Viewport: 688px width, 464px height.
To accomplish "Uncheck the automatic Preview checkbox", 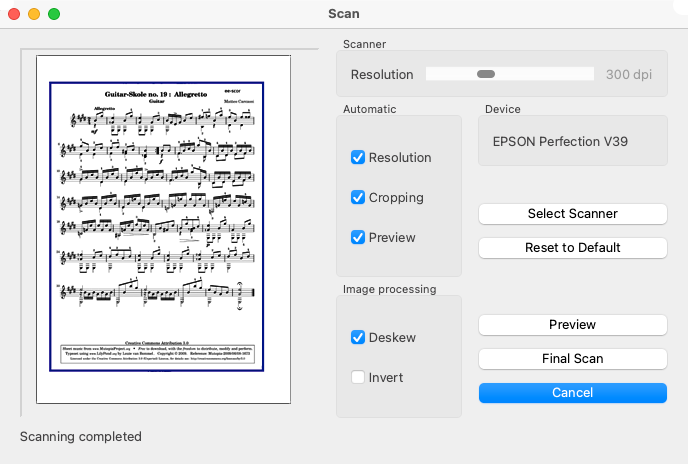I will [x=358, y=237].
